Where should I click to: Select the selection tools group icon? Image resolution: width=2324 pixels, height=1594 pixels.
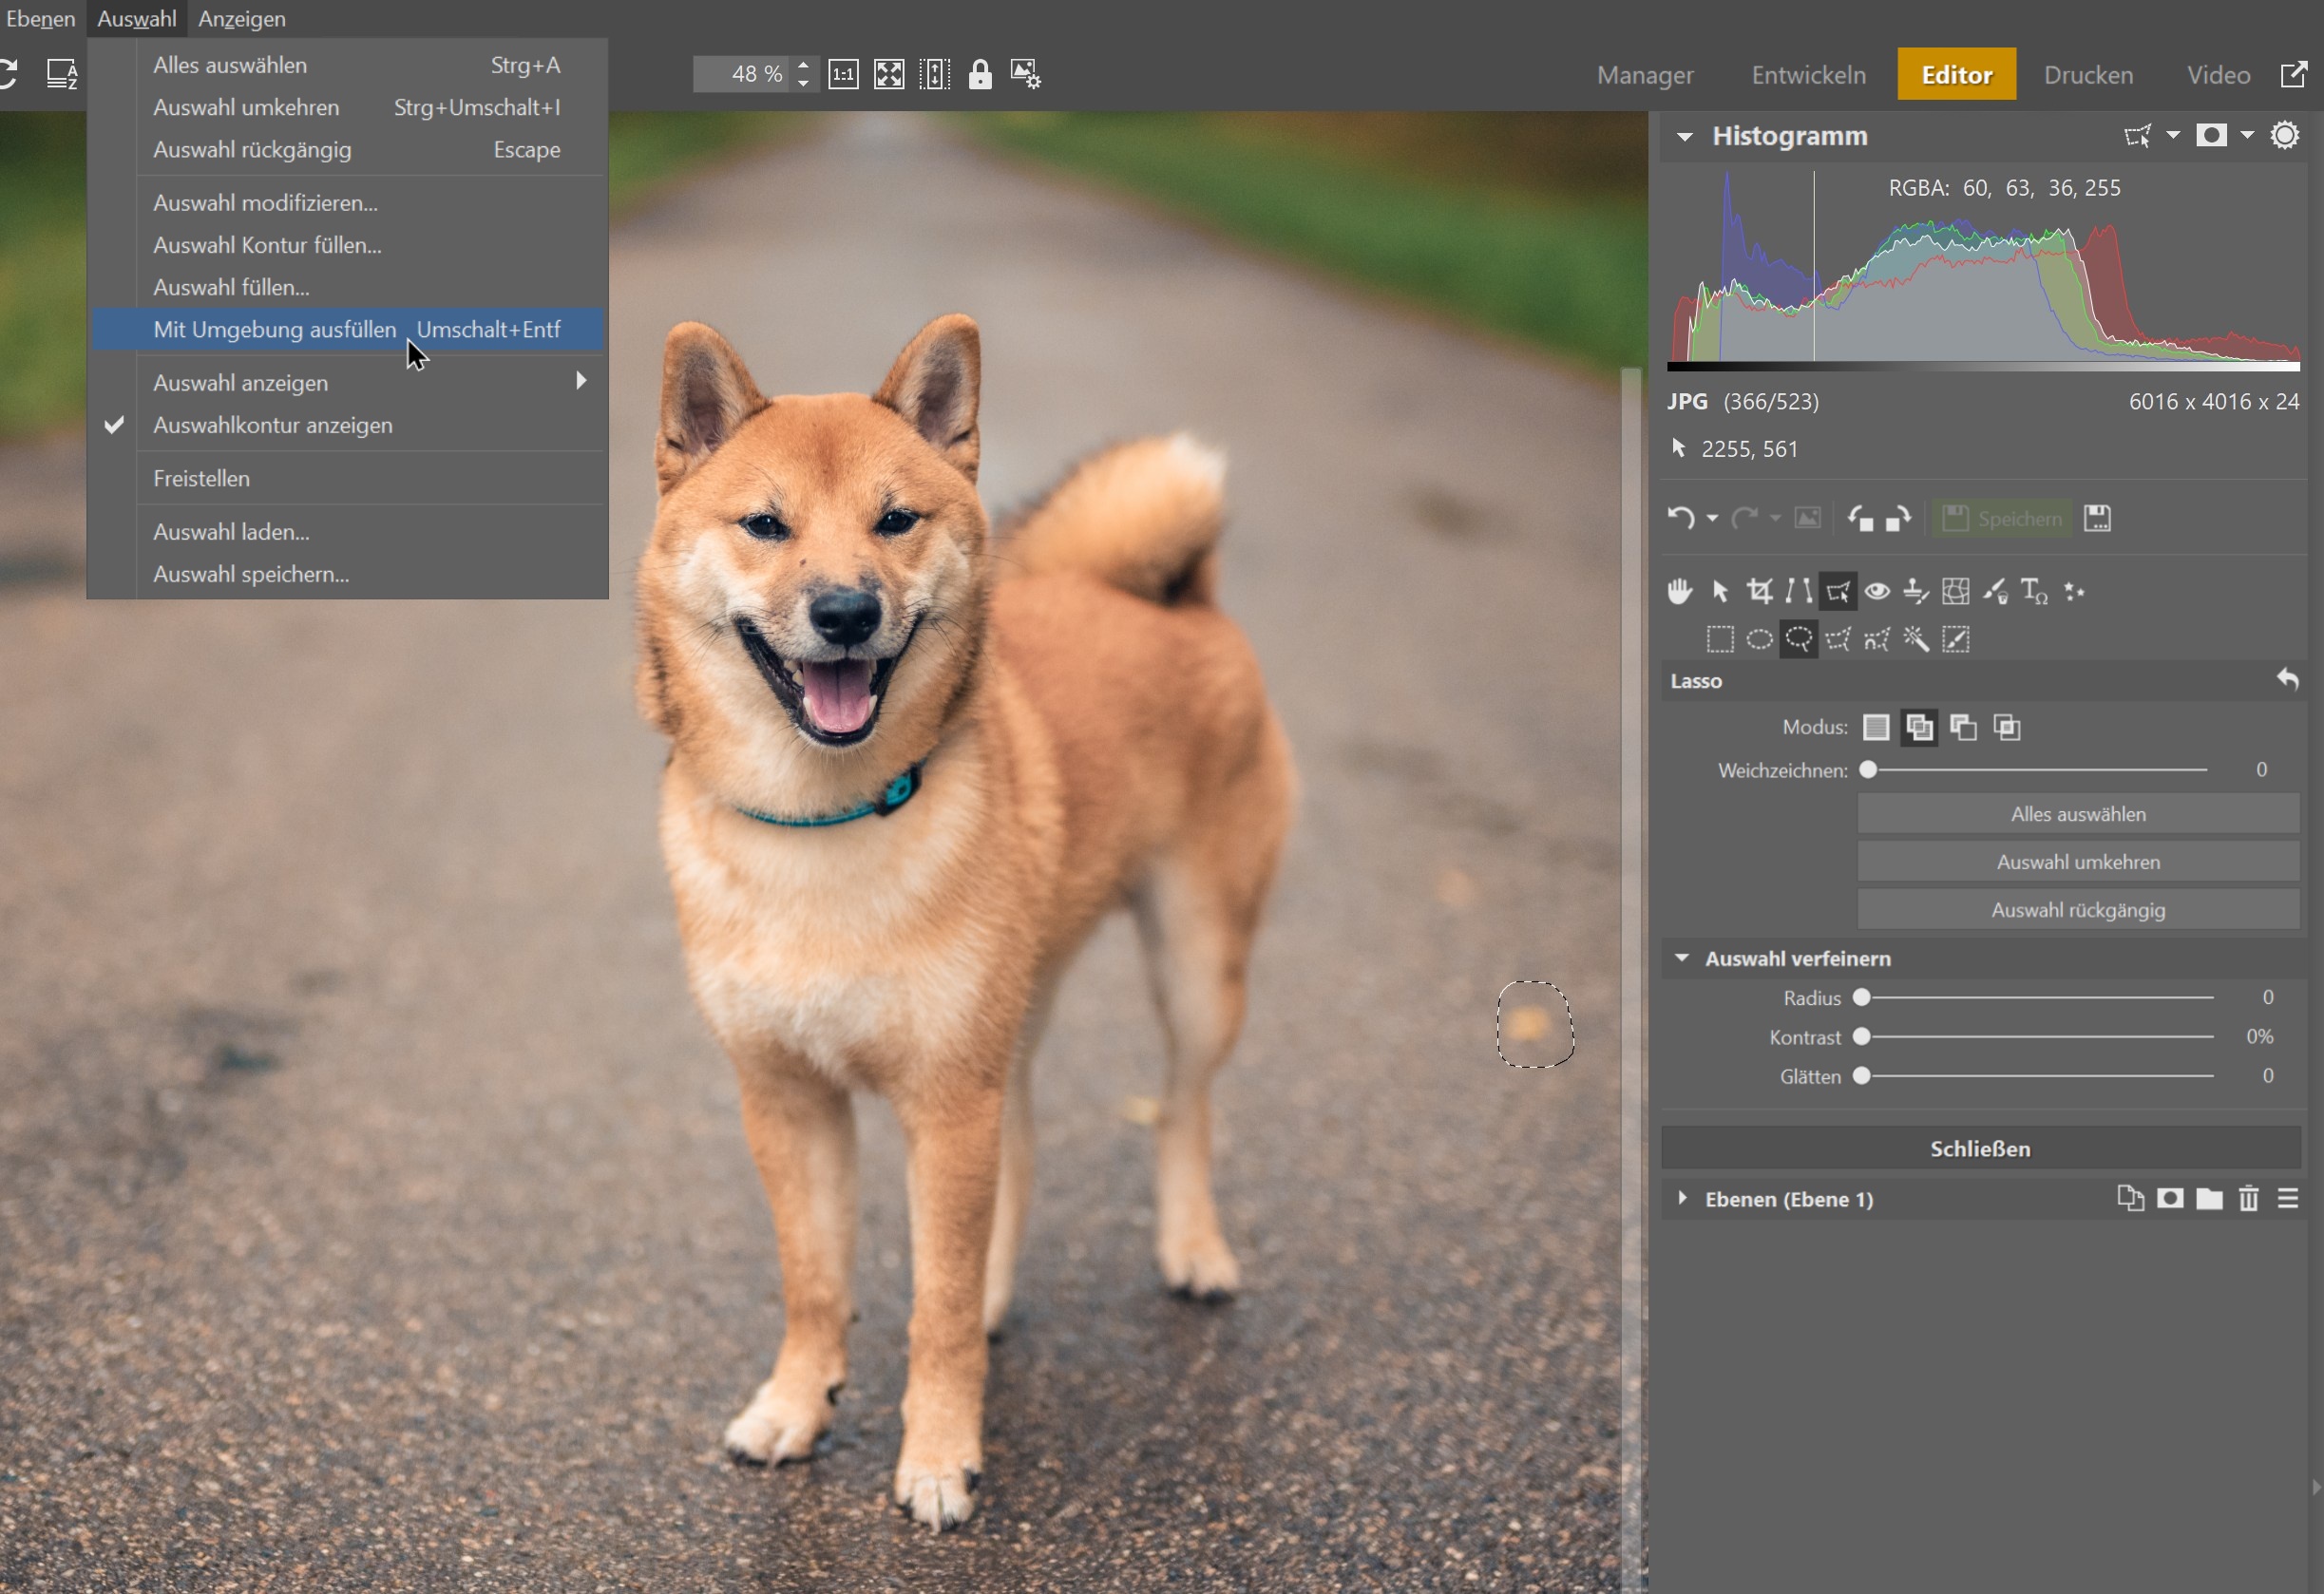click(1838, 591)
